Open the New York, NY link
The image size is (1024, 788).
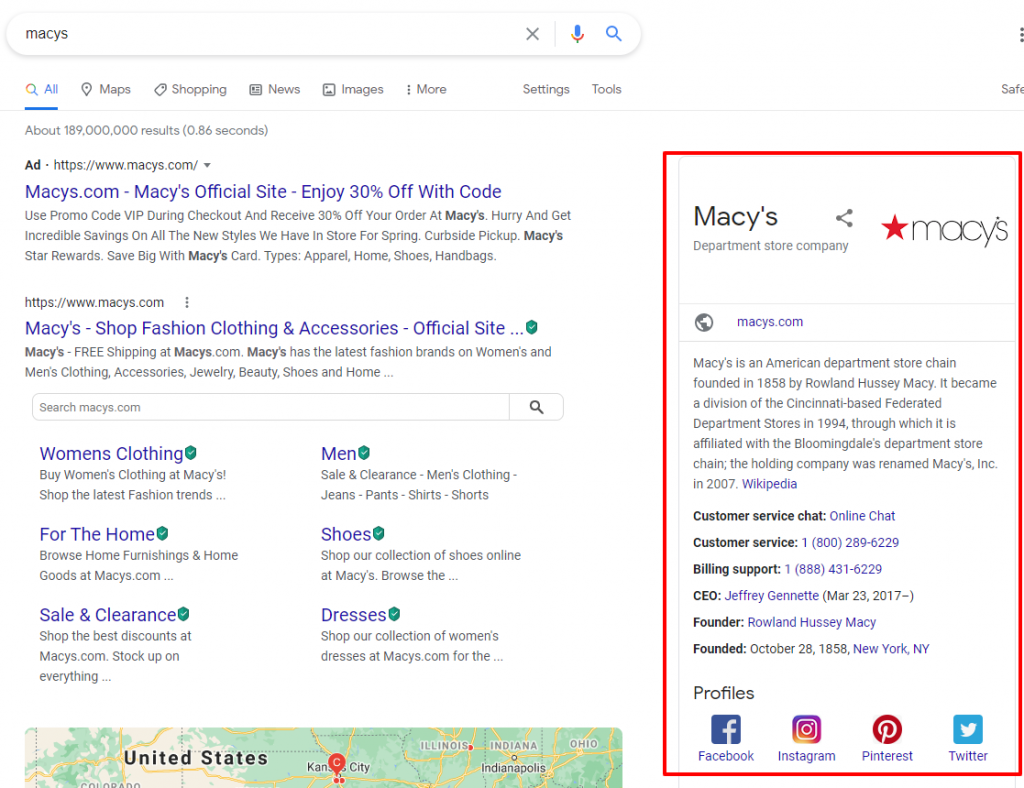coord(891,649)
